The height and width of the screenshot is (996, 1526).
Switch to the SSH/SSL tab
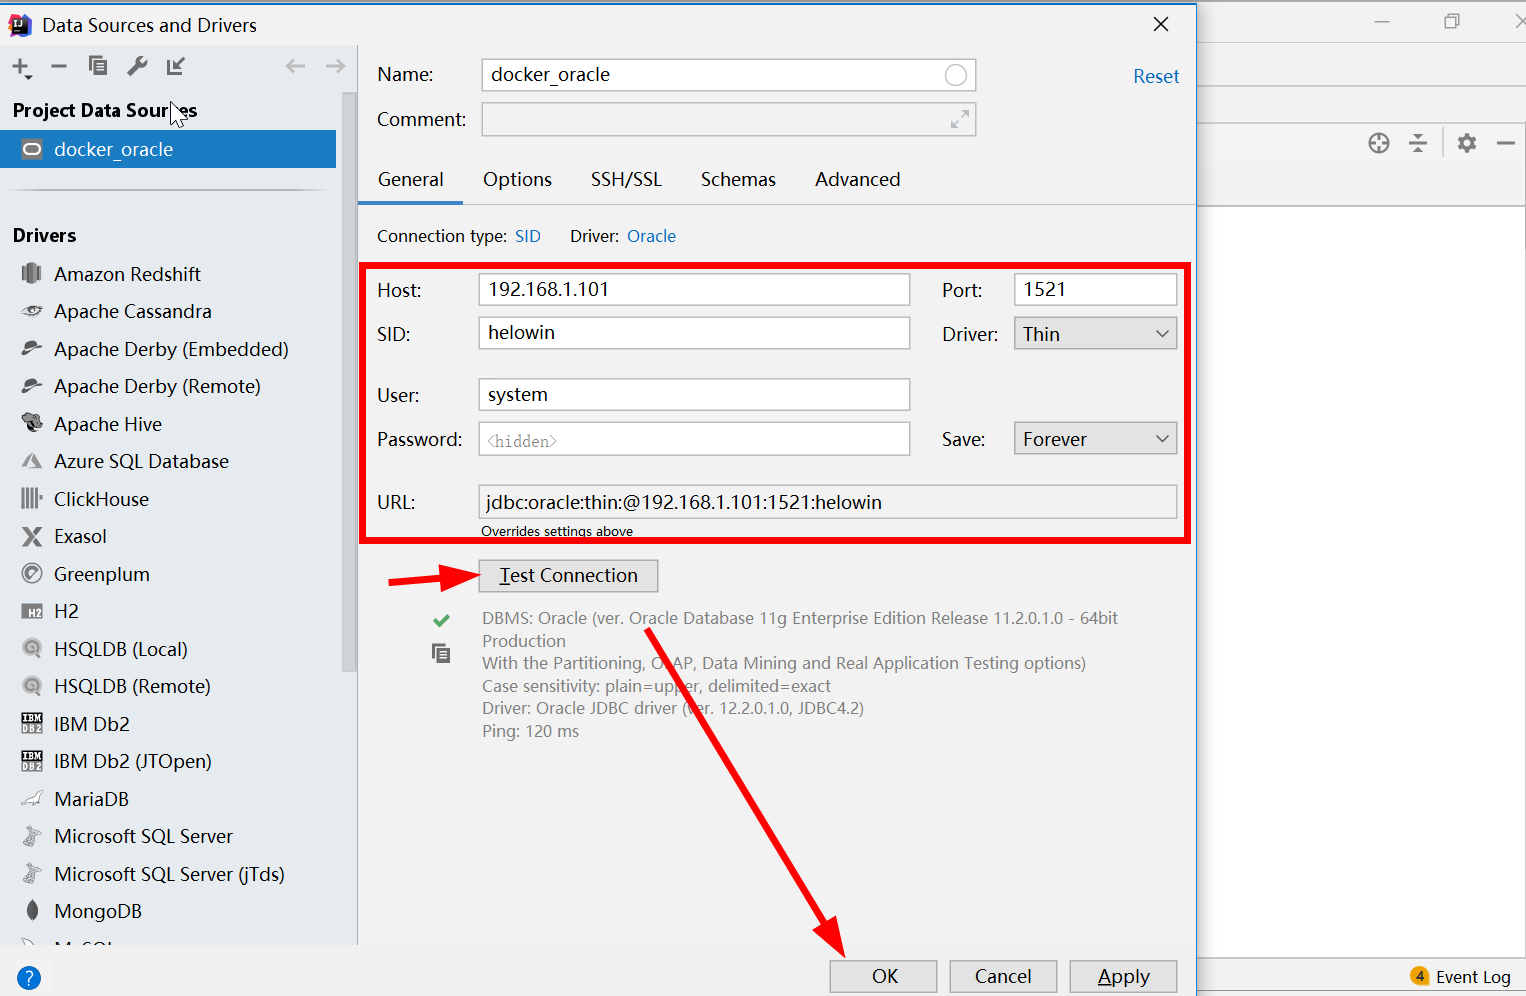[x=626, y=180]
